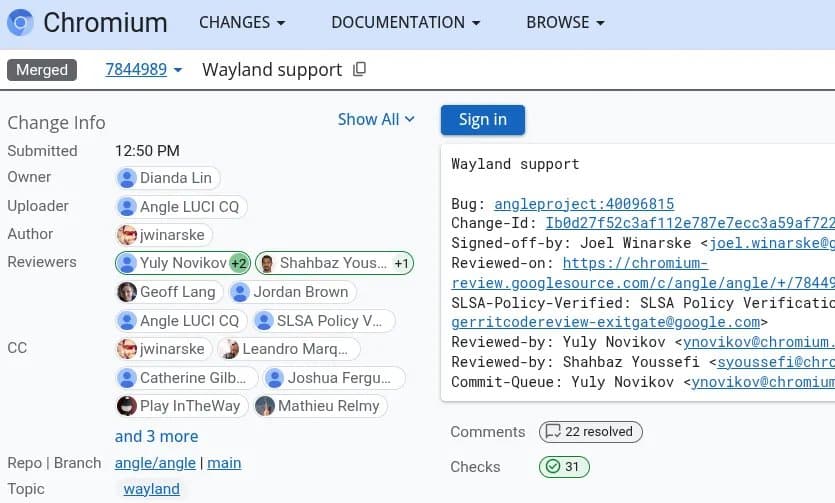Screen dimensions: 835x503
Task: Open the angle/angle repo link
Action: (155, 463)
